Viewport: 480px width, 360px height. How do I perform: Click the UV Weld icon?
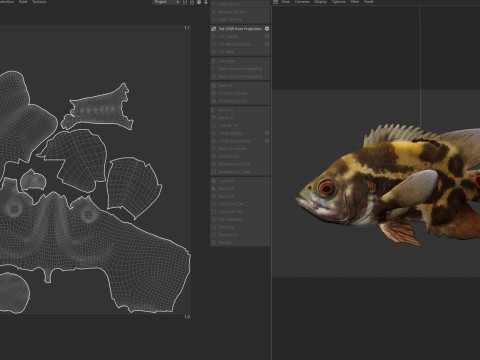point(214,52)
